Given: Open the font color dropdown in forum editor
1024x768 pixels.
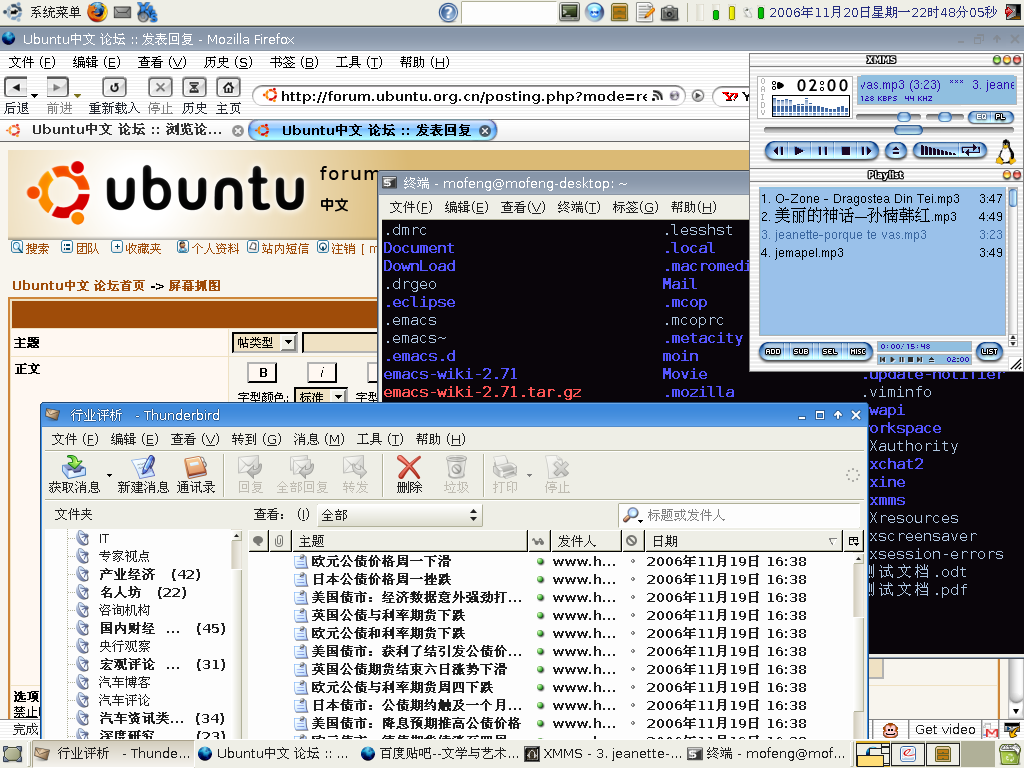Looking at the screenshot, I should coord(321,396).
